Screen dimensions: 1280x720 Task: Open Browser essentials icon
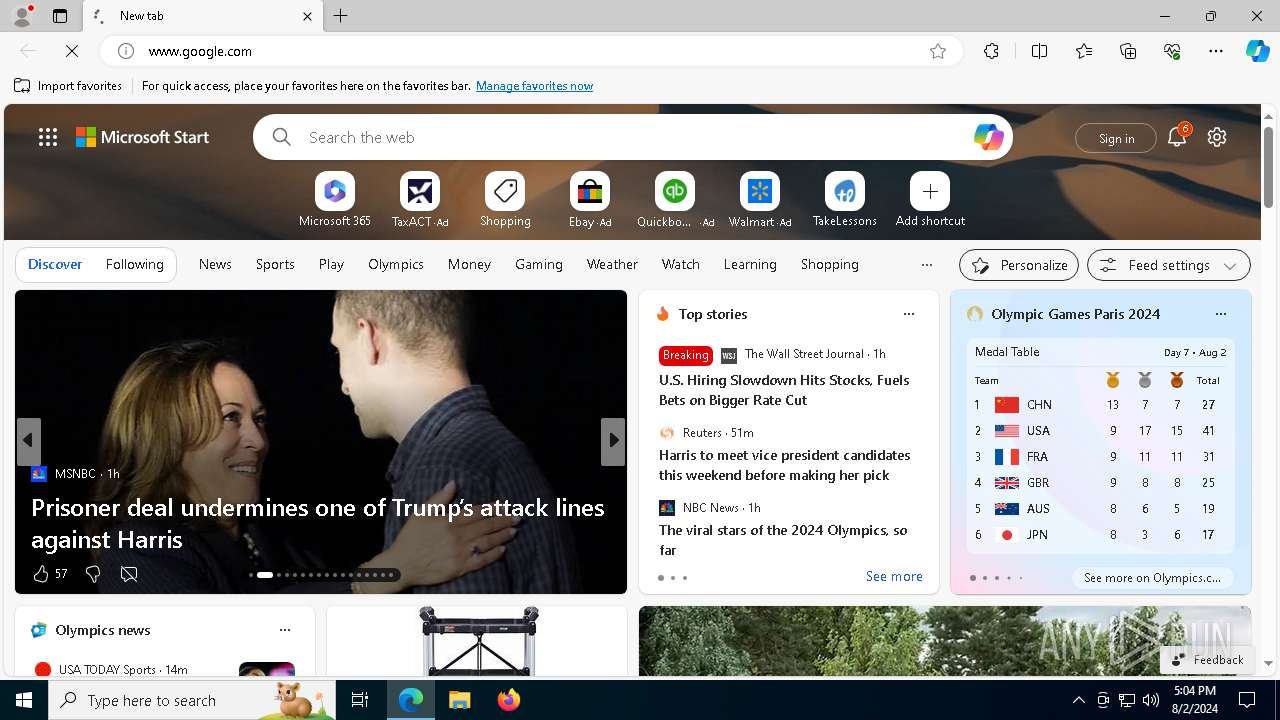(1173, 51)
